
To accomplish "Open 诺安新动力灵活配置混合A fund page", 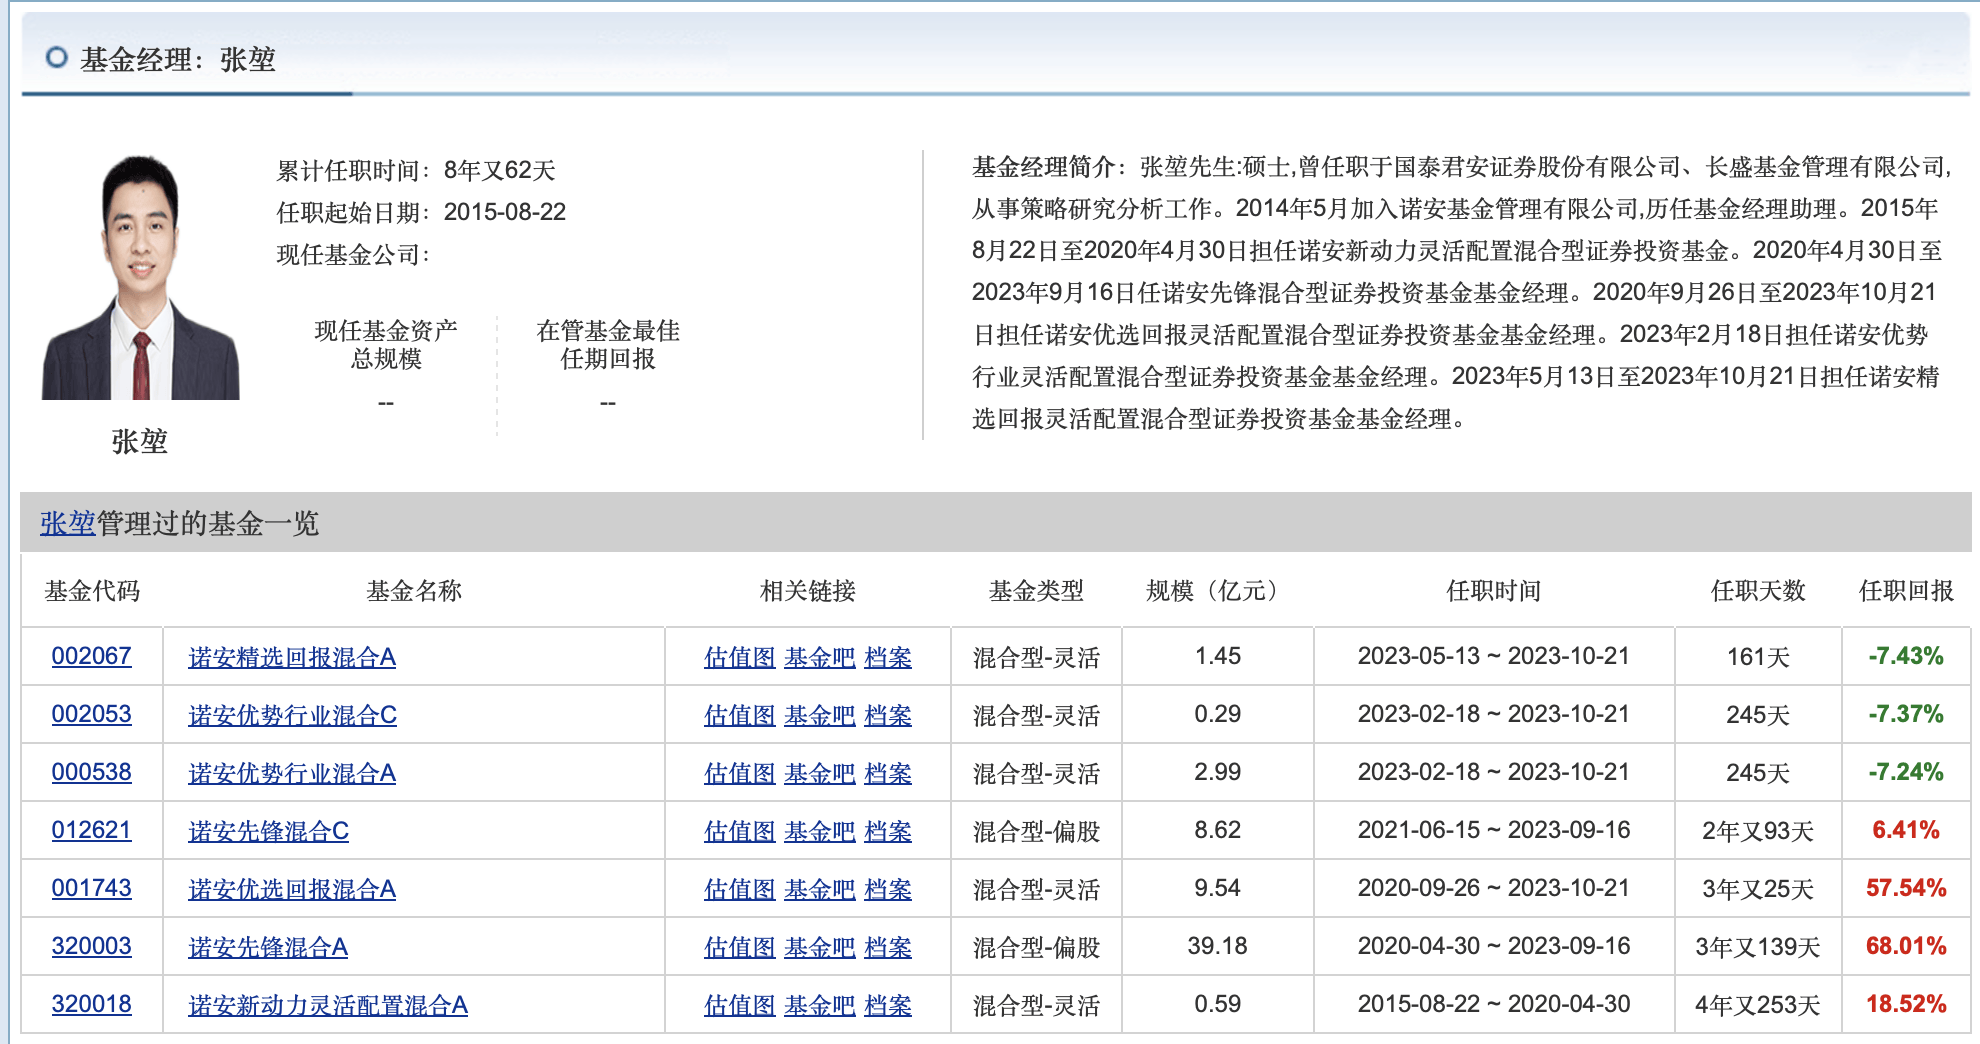I will pos(328,1005).
